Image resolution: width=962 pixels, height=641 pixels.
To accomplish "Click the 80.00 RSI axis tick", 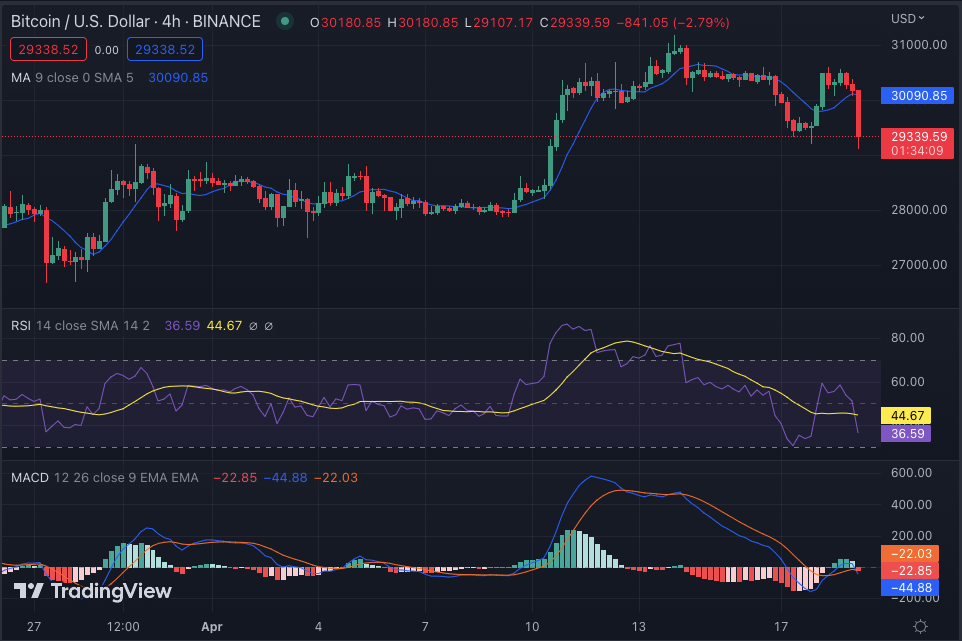I will click(907, 338).
